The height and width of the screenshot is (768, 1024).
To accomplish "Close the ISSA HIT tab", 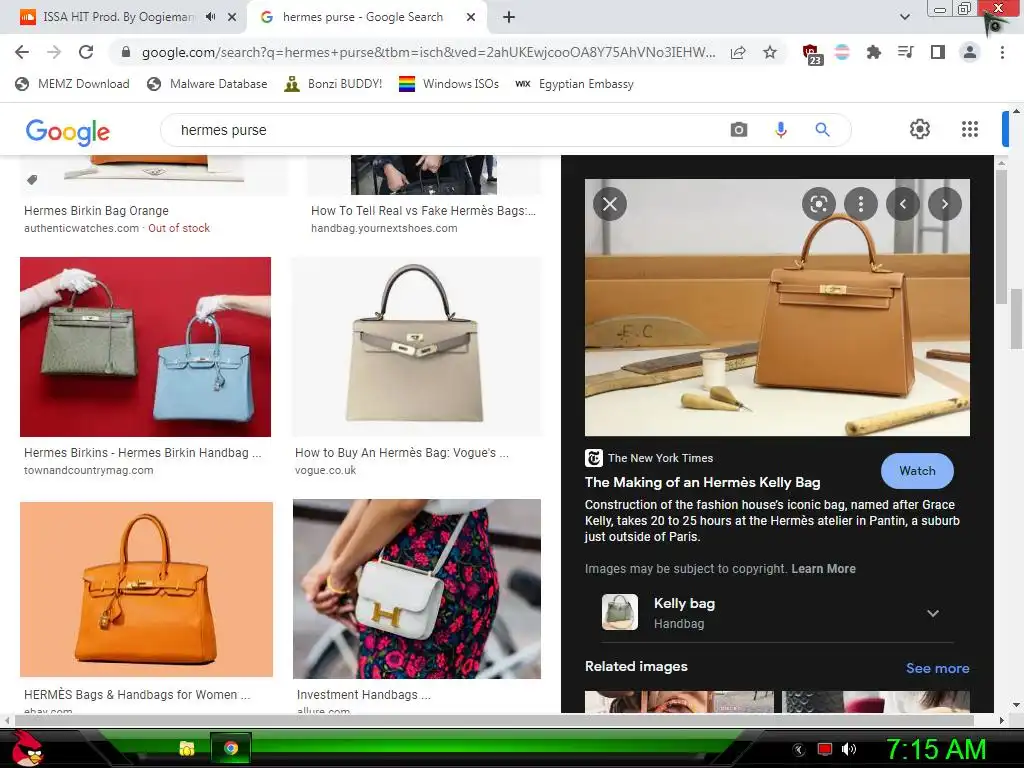I will (232, 17).
